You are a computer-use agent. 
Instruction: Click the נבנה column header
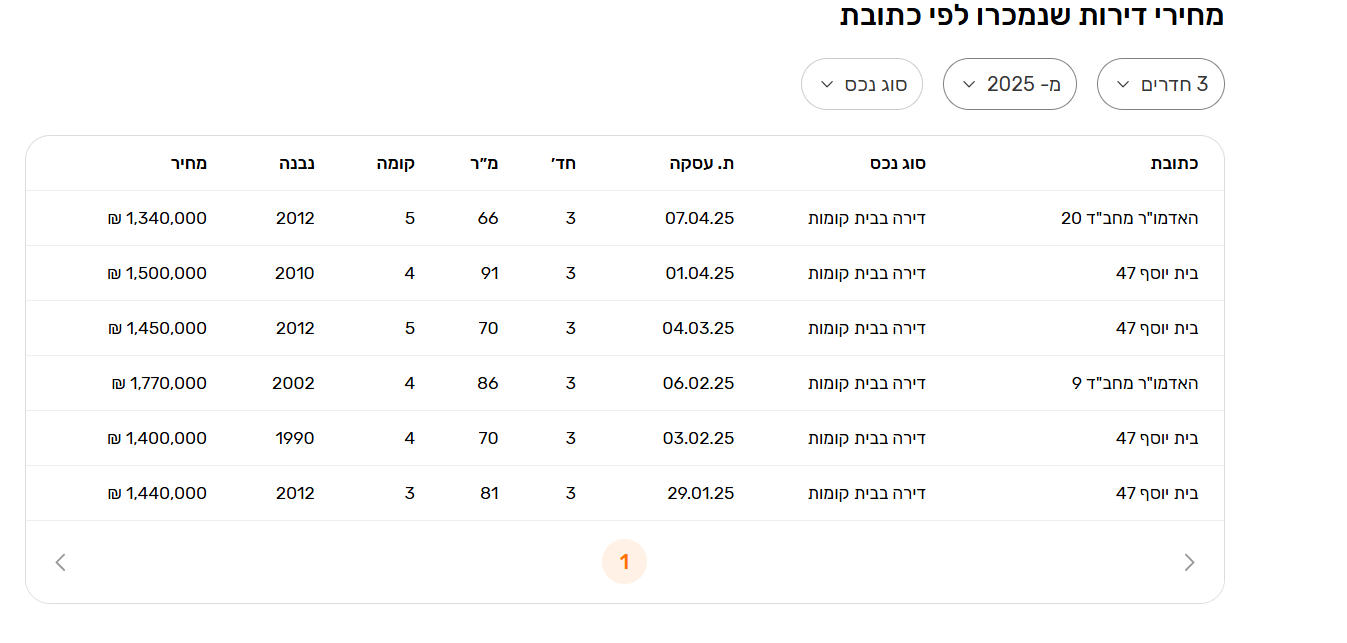click(296, 163)
